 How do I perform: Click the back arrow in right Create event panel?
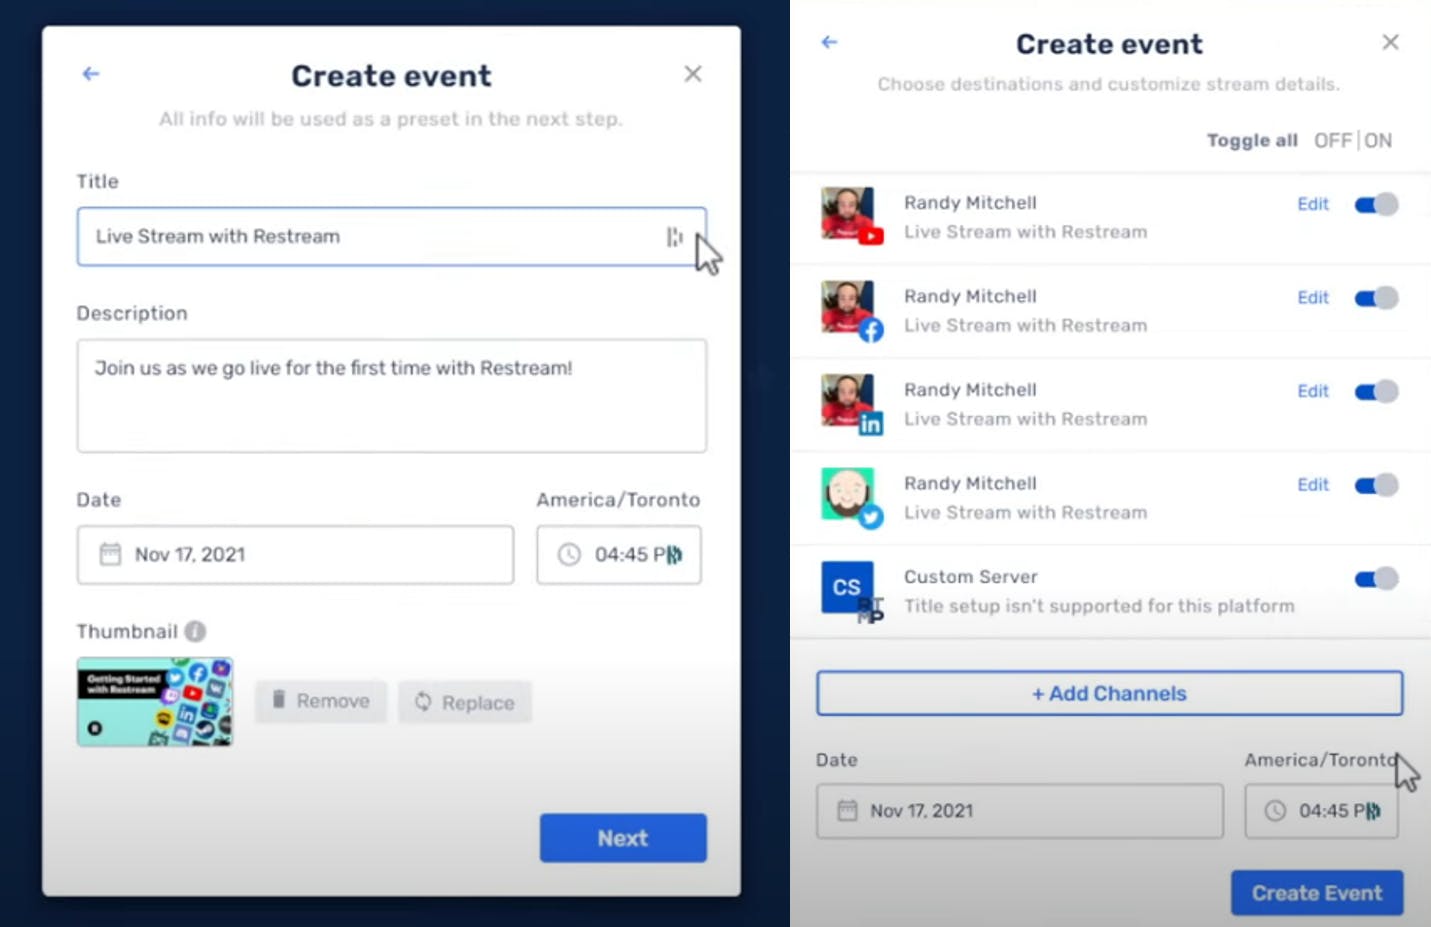click(829, 42)
